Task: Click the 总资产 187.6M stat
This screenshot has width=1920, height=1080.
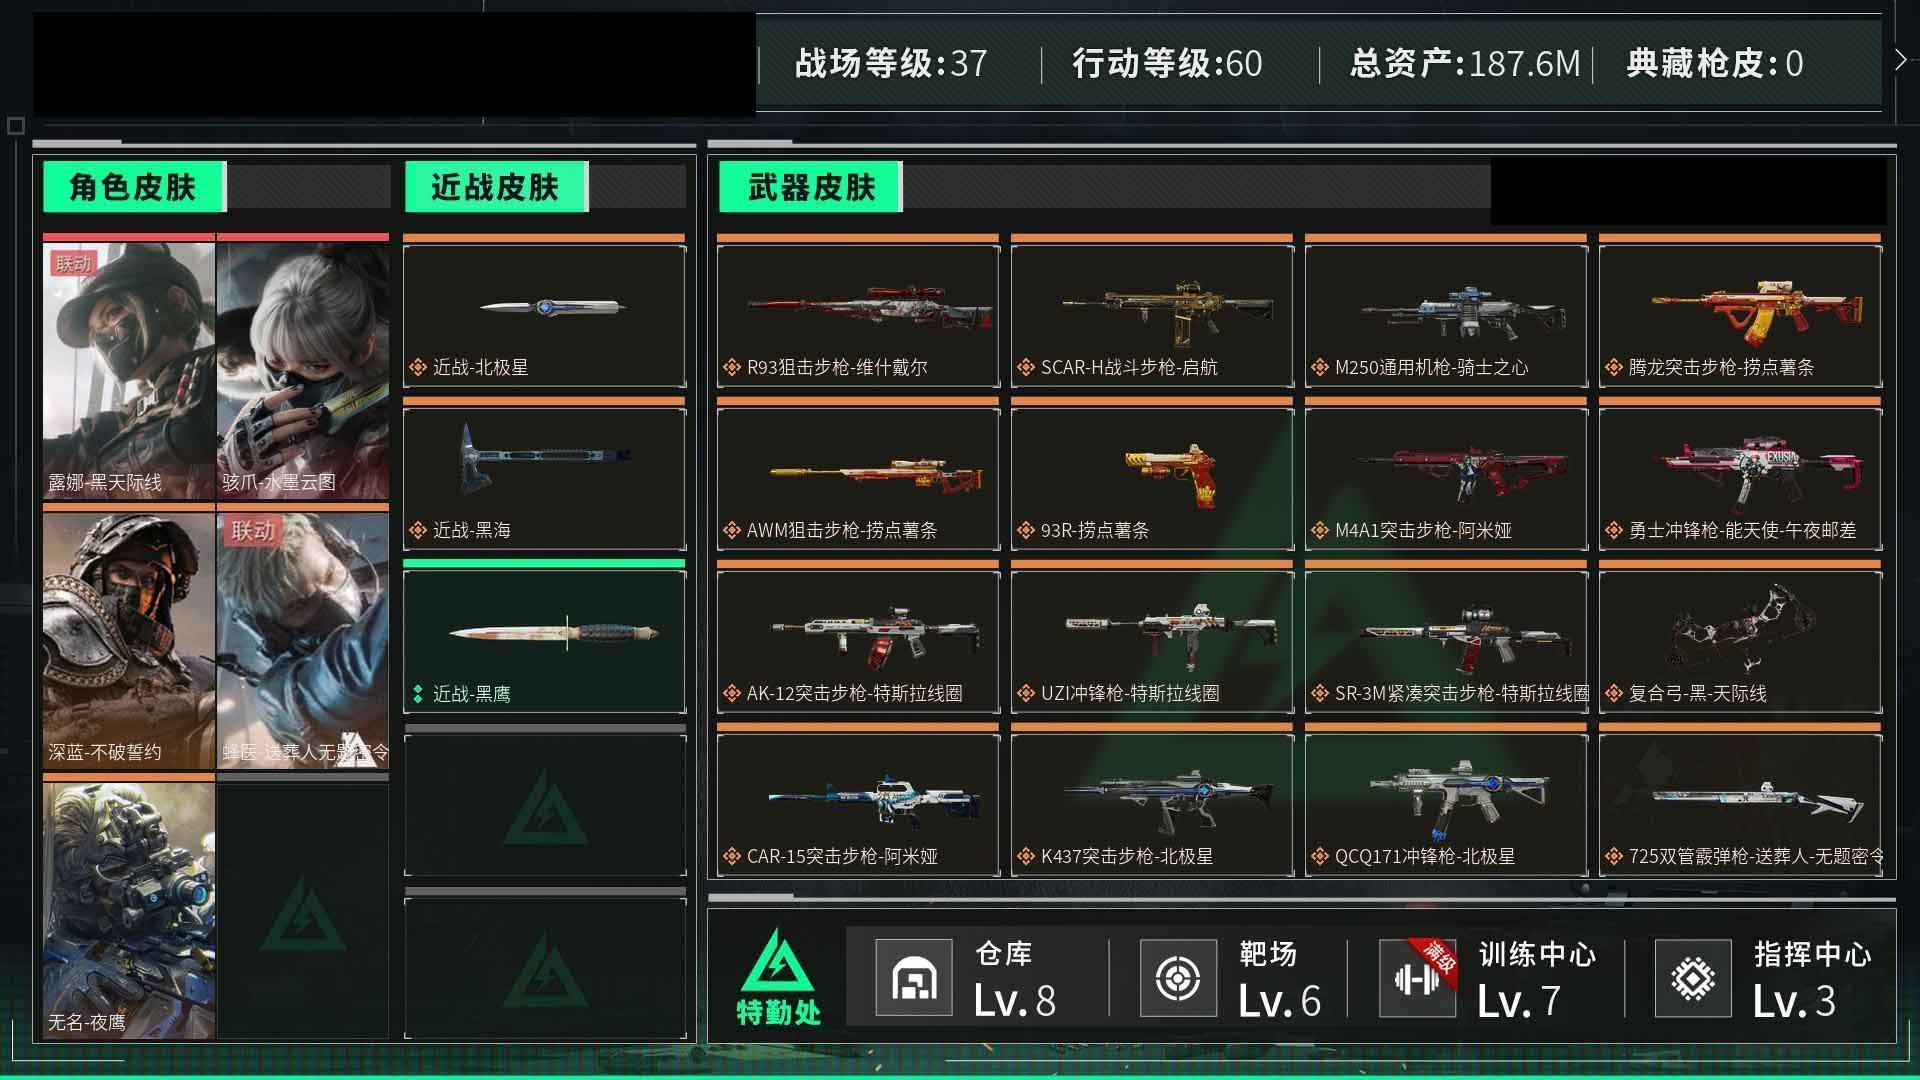Action: (1465, 64)
